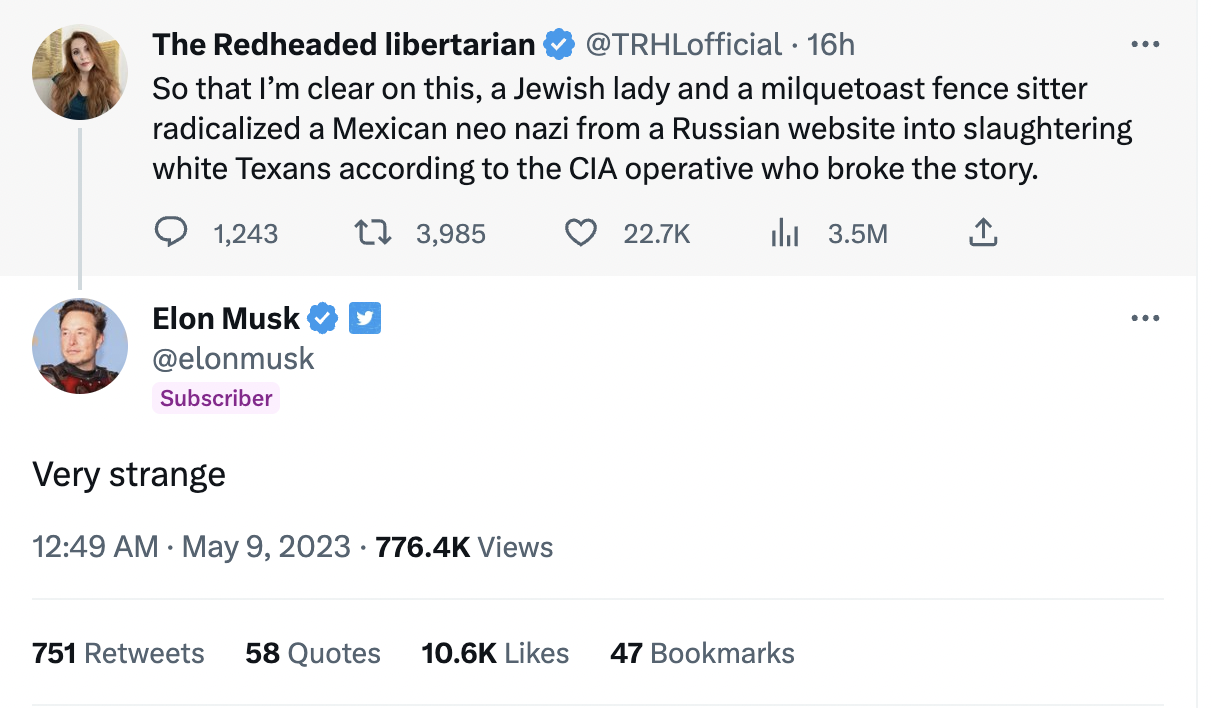Open analytics via the views bar icon
Viewport: 1212px width, 708px height.
(x=785, y=233)
